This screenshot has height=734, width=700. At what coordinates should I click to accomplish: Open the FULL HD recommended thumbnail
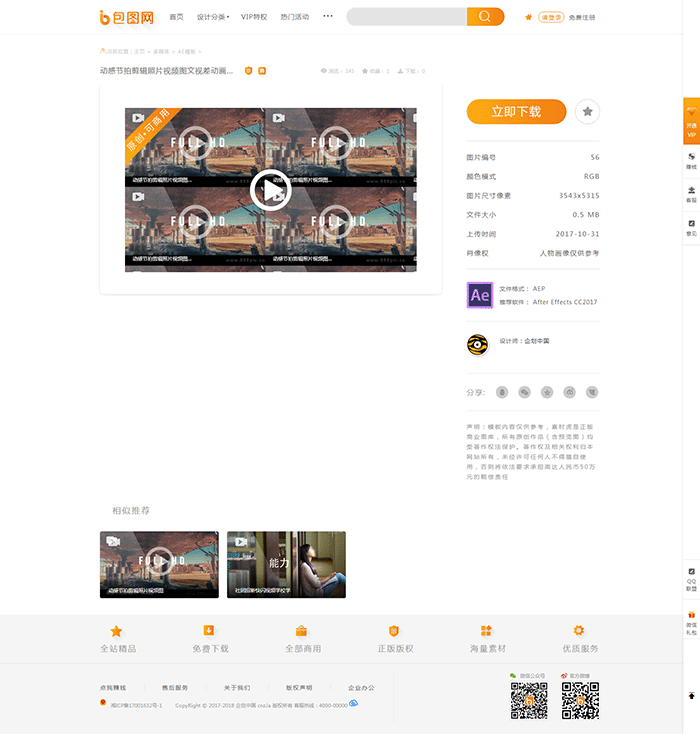tap(159, 565)
